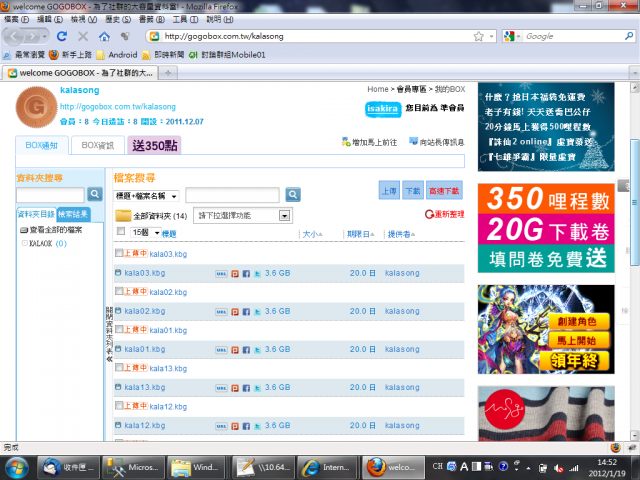Open the Firefox 工具 (Tools) menu
Image resolution: width=640 pixels, height=480 pixels.
pyautogui.click(x=185, y=19)
